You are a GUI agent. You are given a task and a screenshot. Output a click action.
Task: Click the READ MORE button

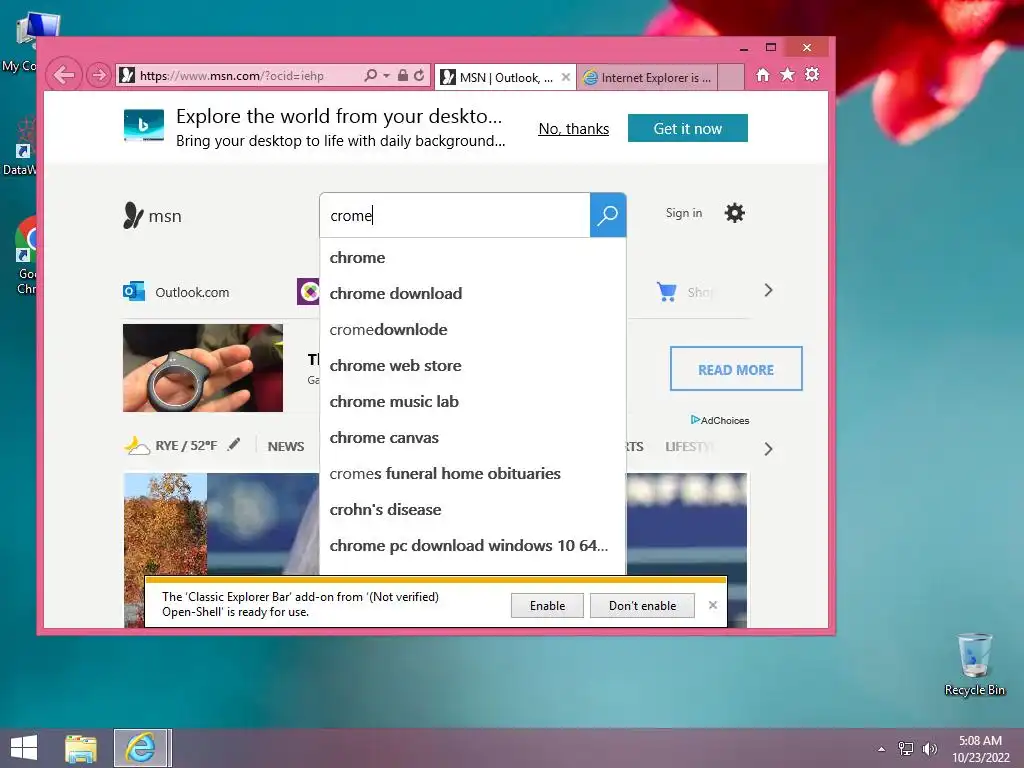736,369
